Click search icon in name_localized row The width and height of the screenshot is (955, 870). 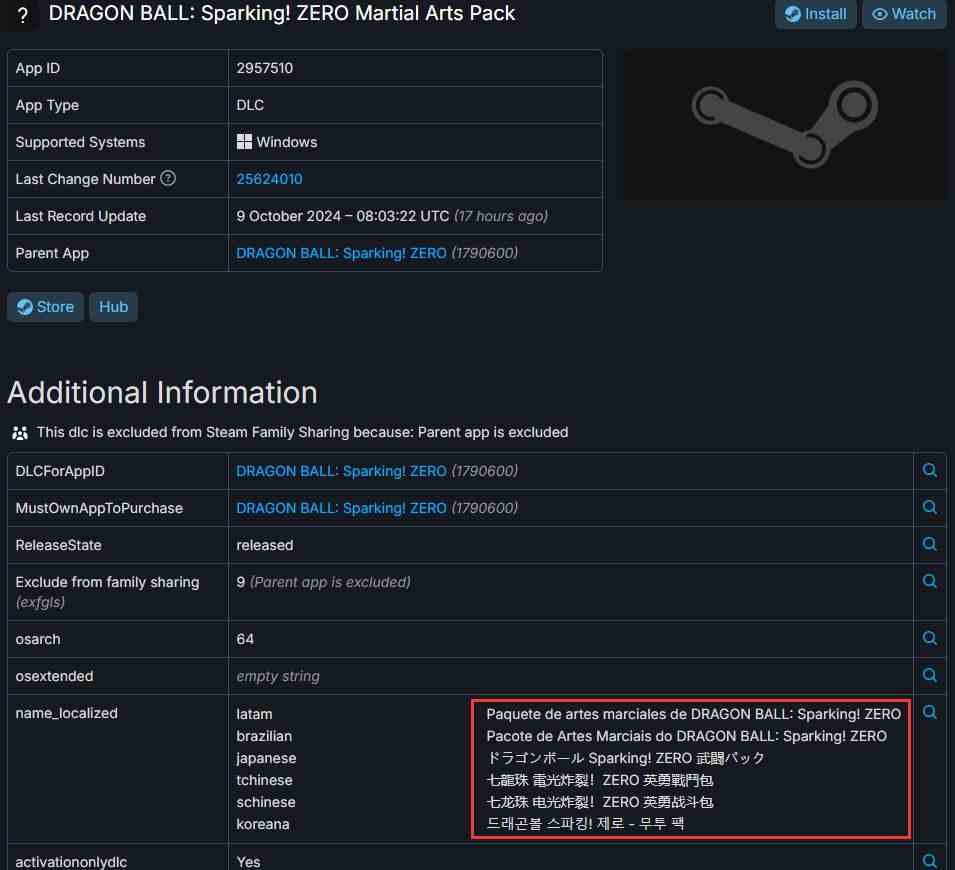click(x=929, y=712)
